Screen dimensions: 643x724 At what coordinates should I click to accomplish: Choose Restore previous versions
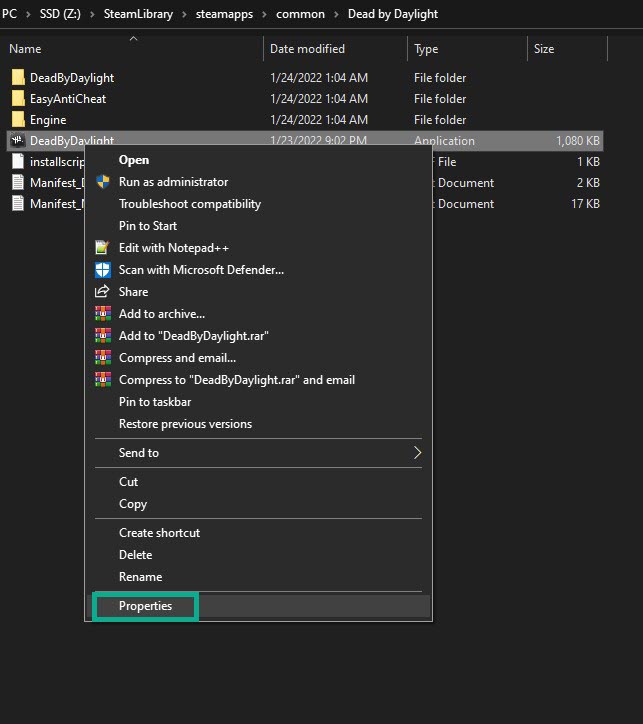(x=185, y=424)
